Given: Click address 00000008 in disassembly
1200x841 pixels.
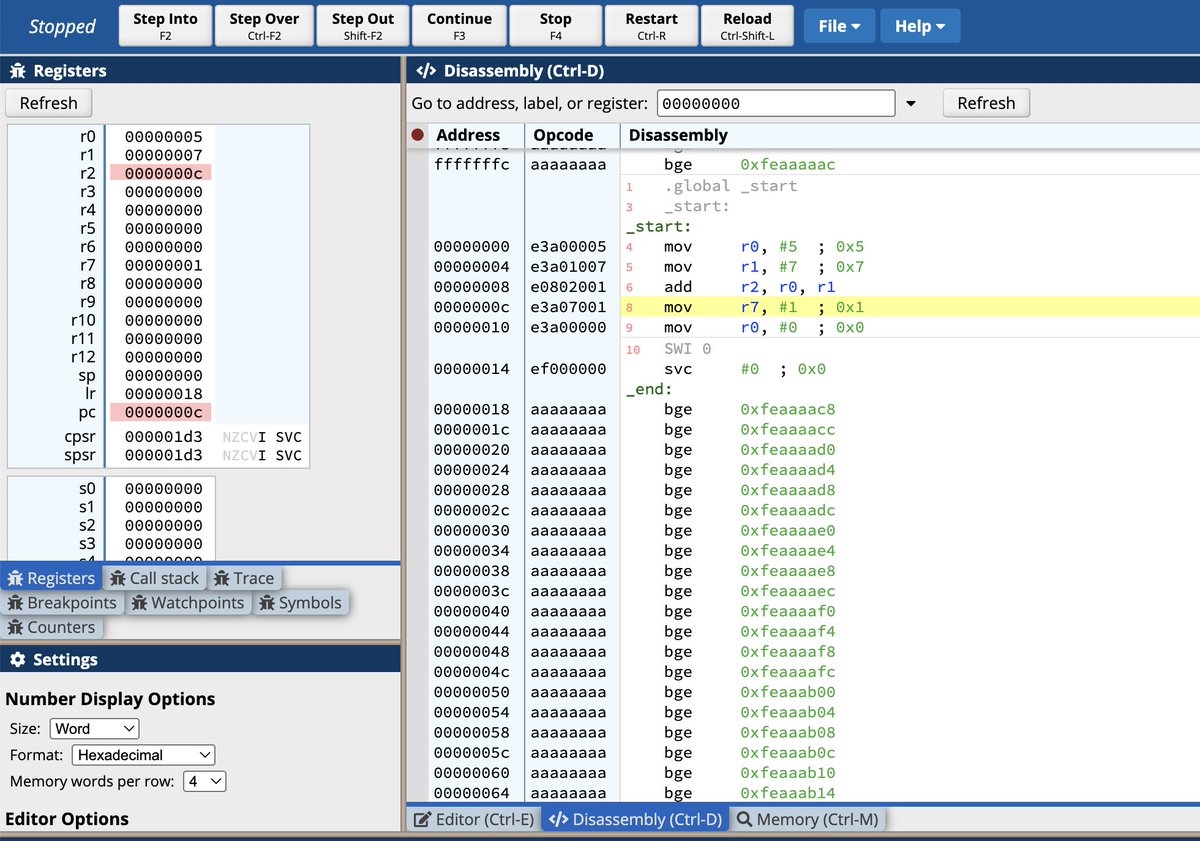Looking at the screenshot, I should click(x=471, y=287).
